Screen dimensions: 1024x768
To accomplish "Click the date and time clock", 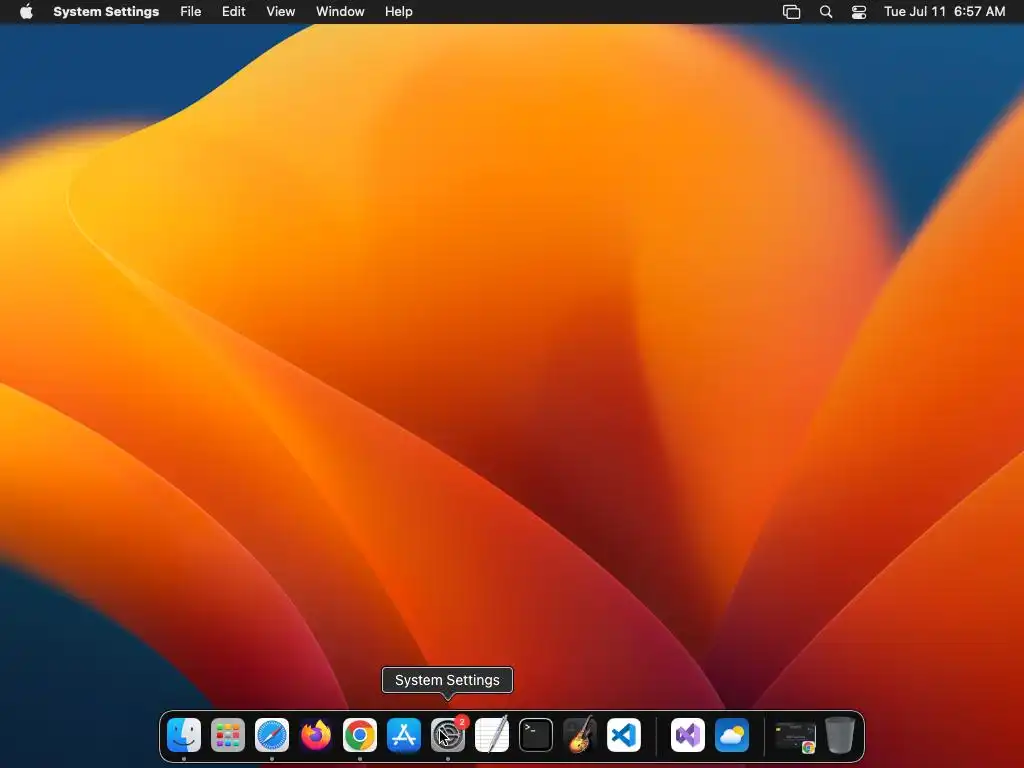I will pyautogui.click(x=944, y=12).
